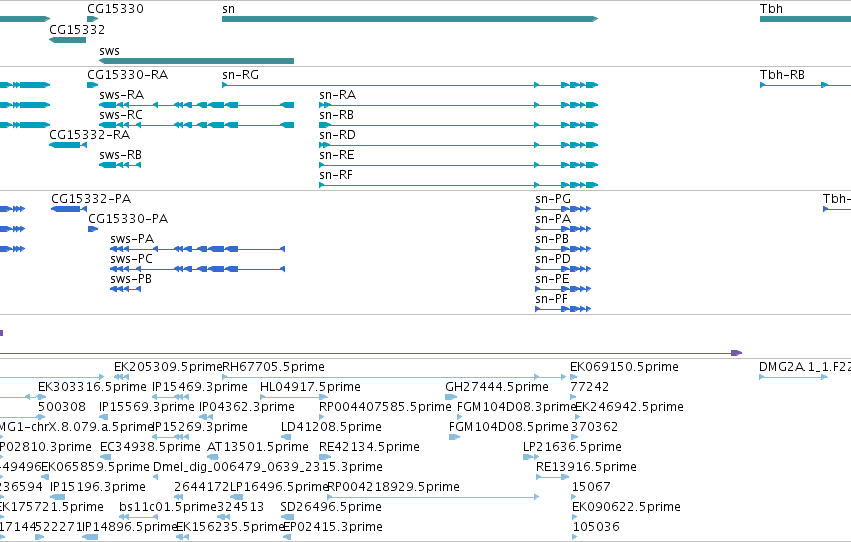Click EST IP15196.3prime
Image resolution: width=851 pixels, height=542 pixels.
pos(58,498)
